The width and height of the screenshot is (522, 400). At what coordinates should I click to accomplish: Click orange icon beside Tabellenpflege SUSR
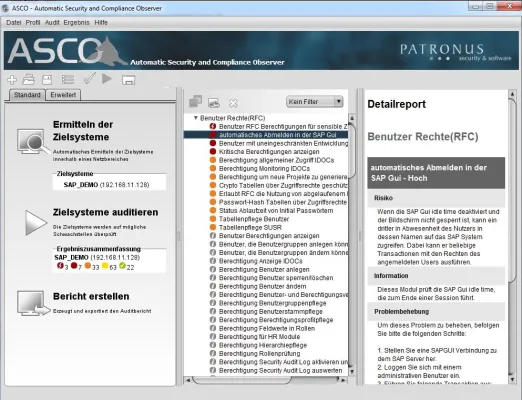tap(213, 227)
